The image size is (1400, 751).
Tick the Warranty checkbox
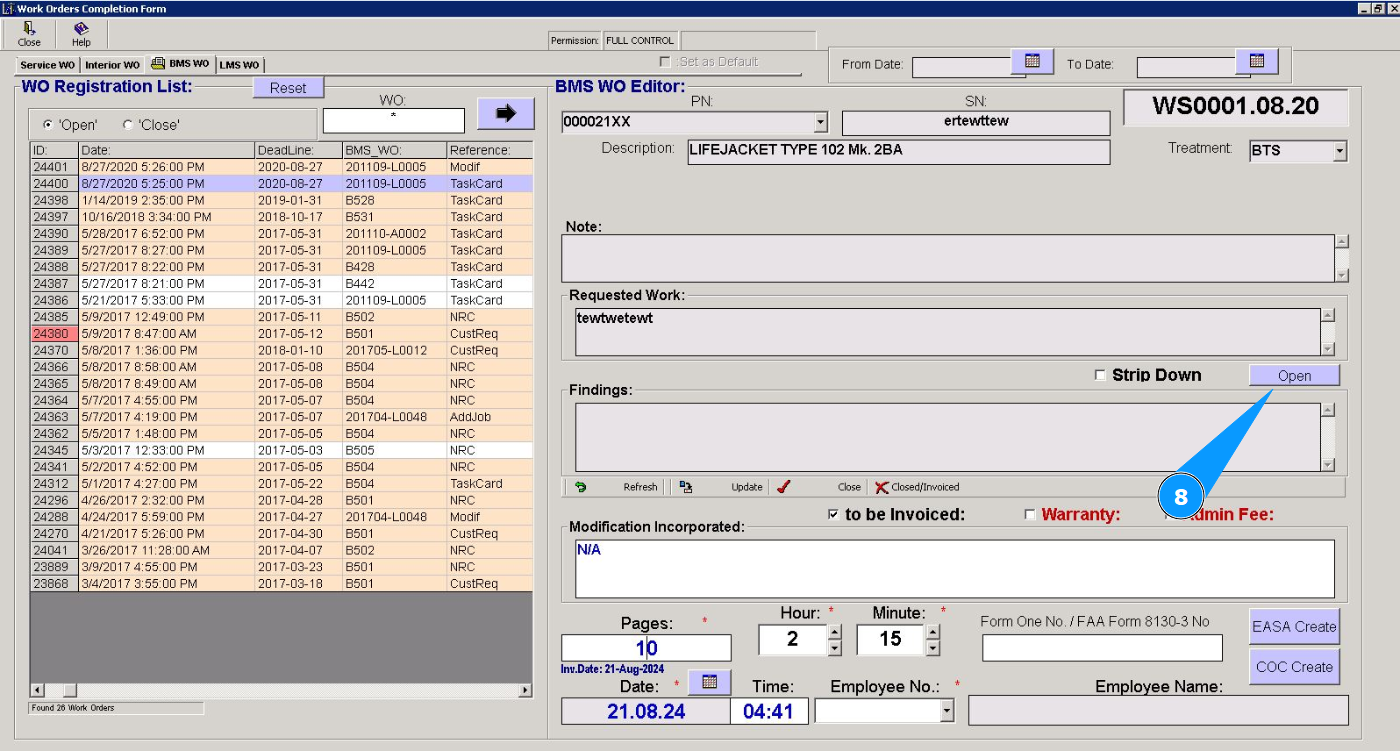tap(1030, 515)
